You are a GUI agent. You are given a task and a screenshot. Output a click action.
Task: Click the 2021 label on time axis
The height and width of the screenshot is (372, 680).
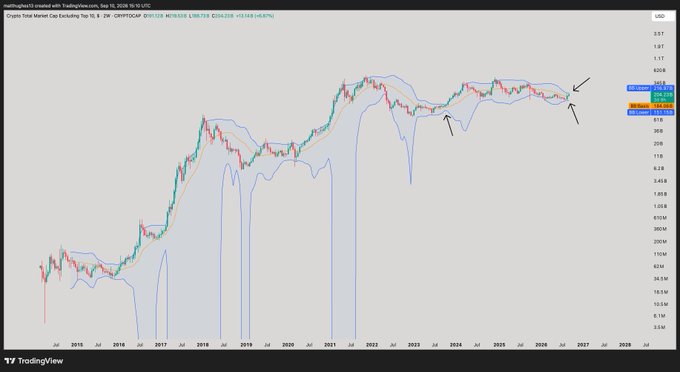pos(330,345)
